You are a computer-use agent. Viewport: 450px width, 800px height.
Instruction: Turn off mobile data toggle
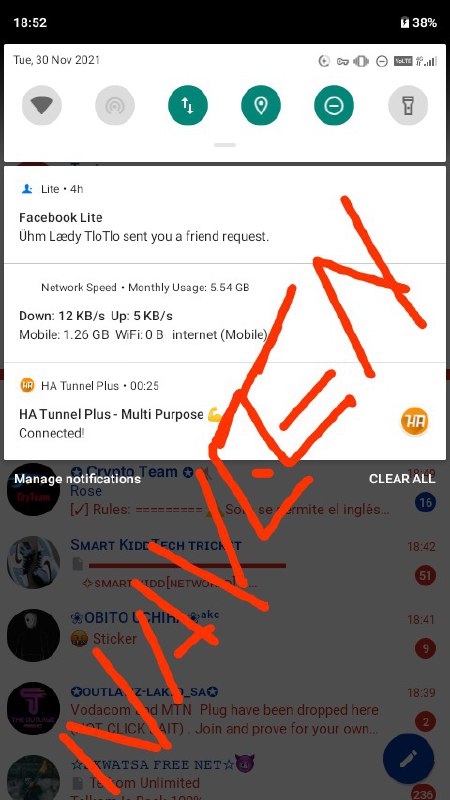[x=188, y=106]
